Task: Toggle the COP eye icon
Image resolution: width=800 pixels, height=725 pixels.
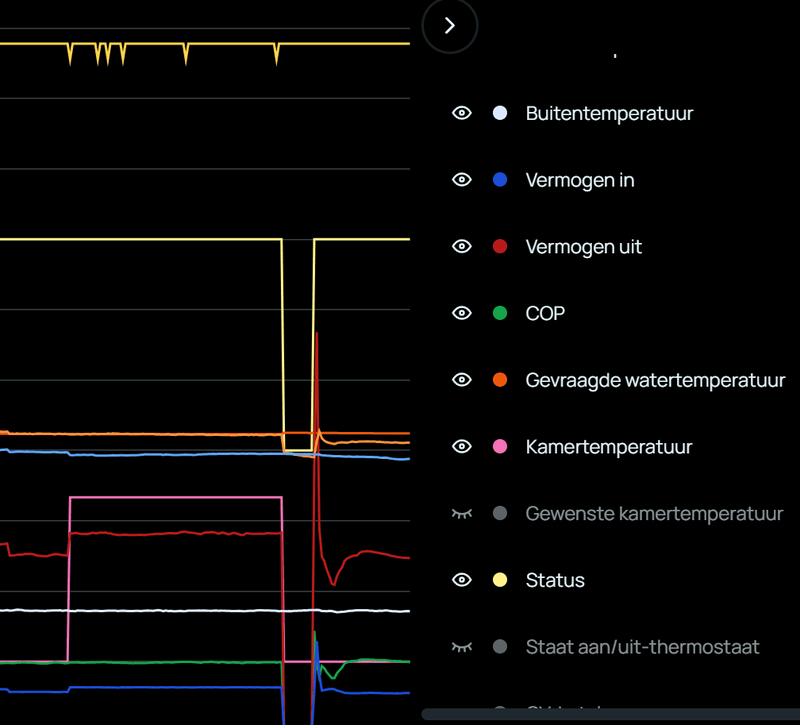Action: click(x=461, y=314)
